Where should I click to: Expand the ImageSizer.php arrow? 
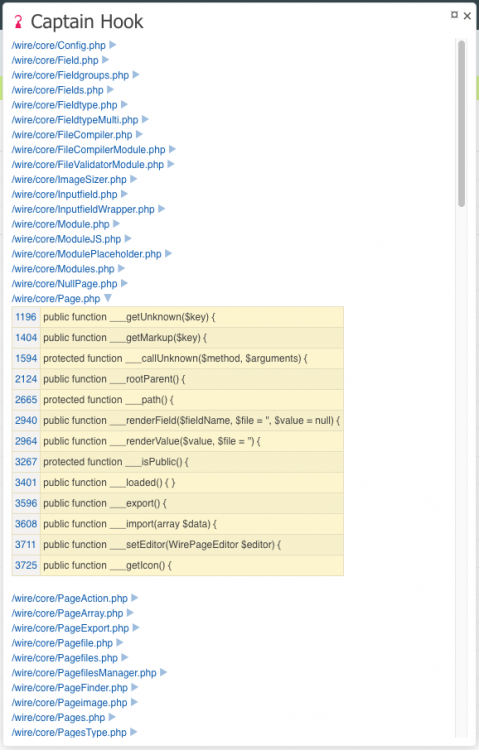[134, 179]
